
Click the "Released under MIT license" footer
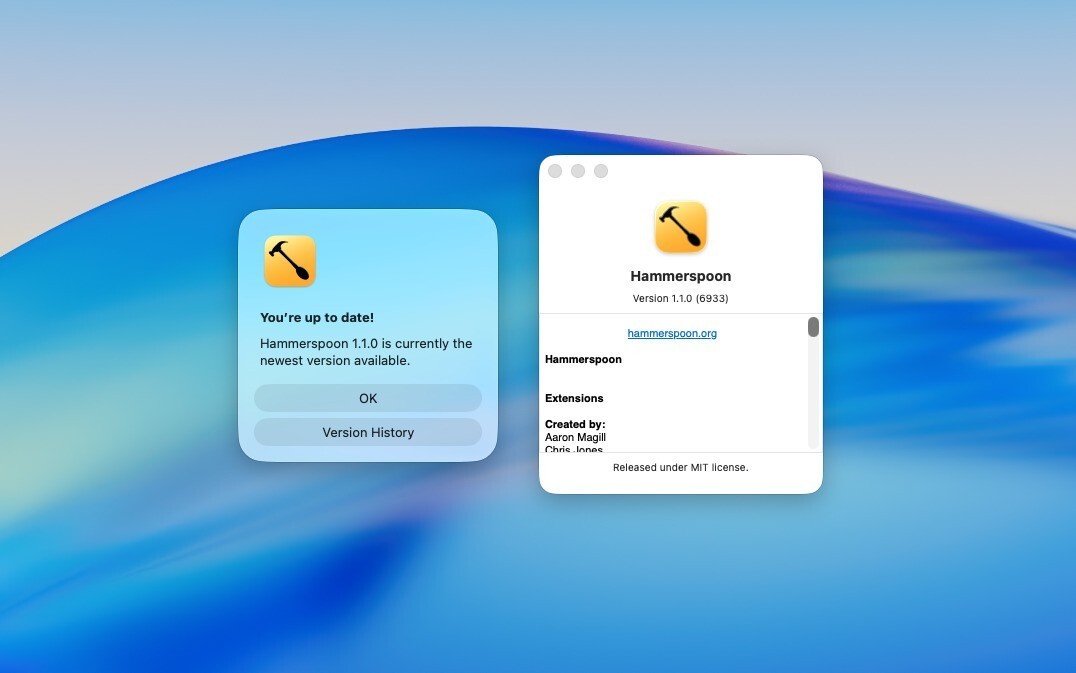(680, 467)
